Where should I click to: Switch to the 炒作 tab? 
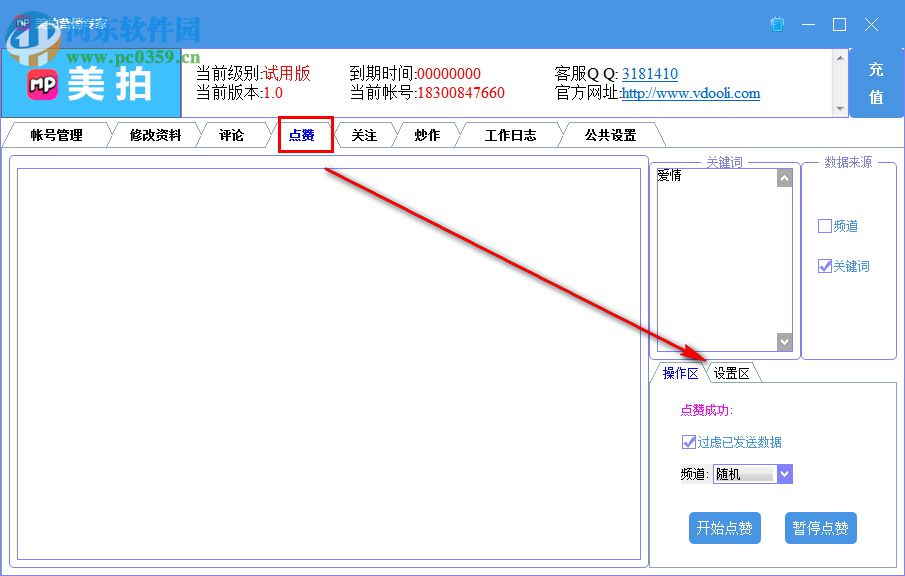pyautogui.click(x=427, y=134)
